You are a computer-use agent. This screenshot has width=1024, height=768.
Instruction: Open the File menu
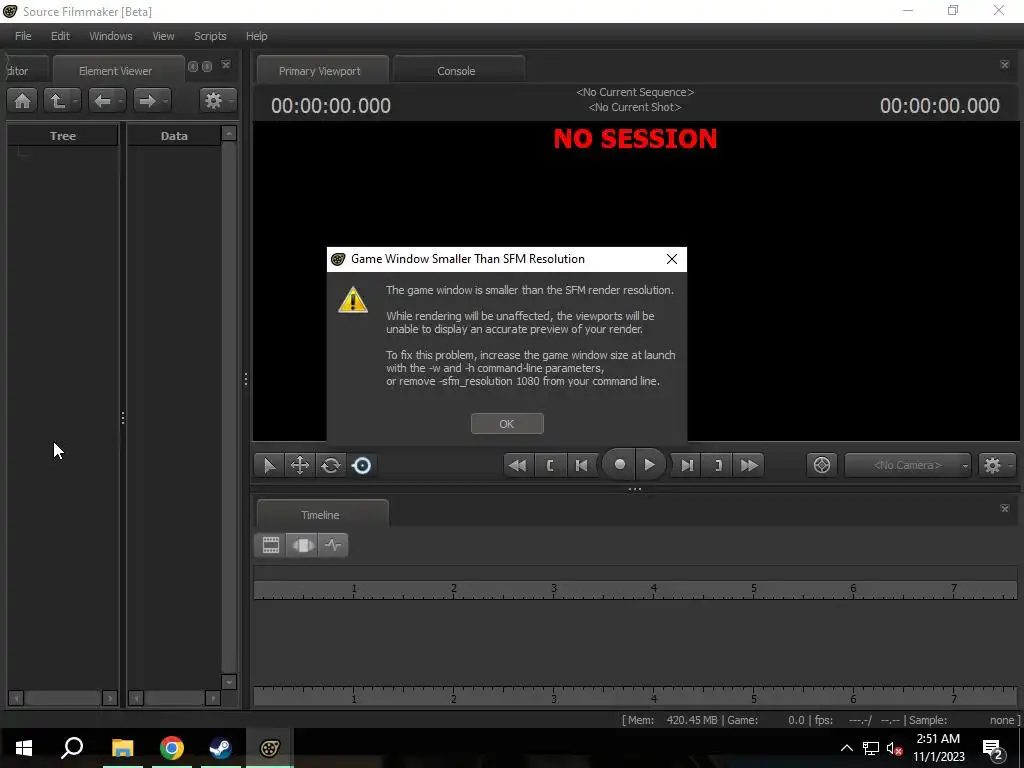click(x=23, y=36)
